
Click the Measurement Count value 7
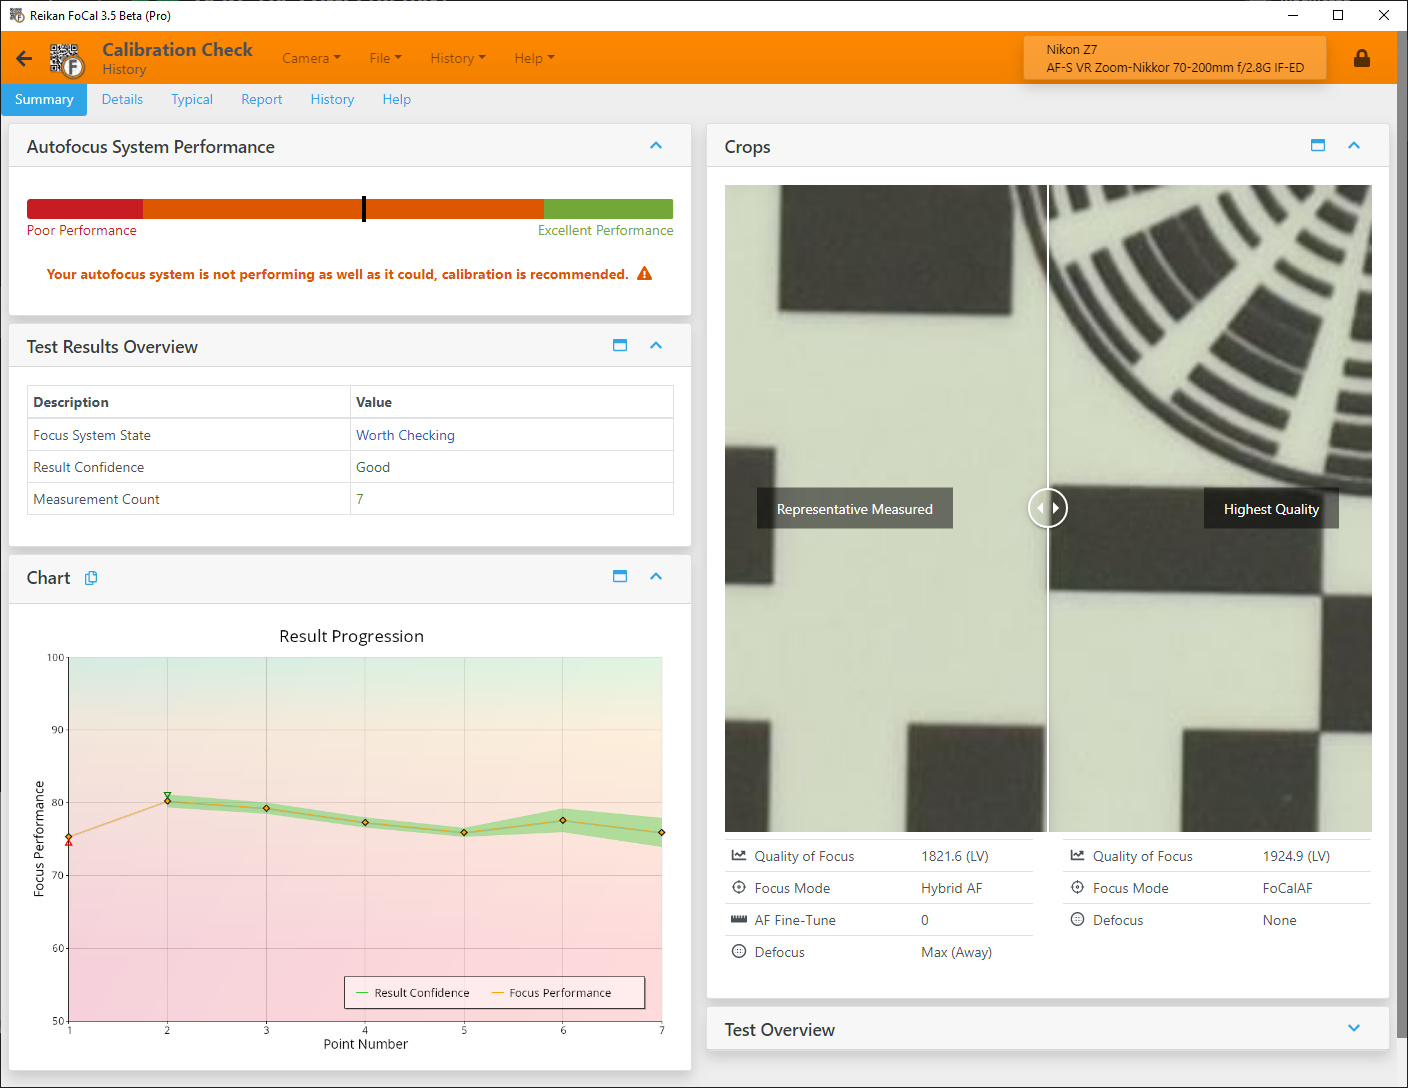[x=360, y=499]
